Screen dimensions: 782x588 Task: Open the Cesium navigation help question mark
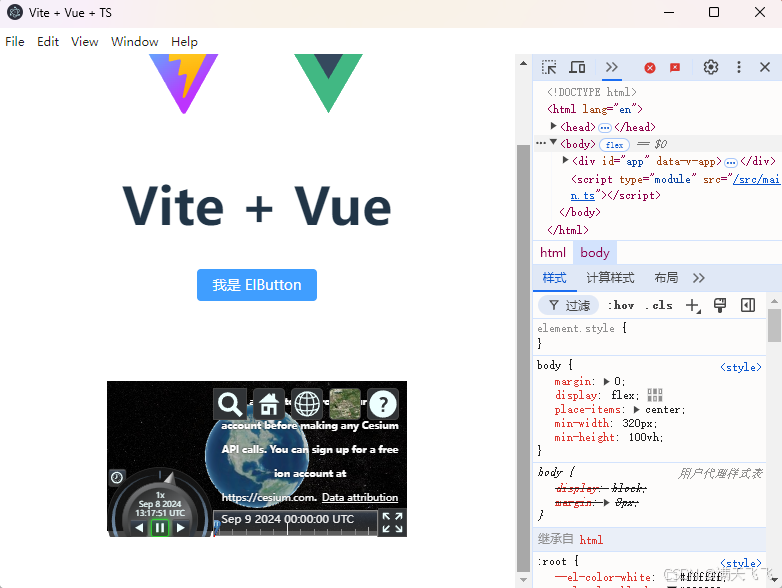[x=383, y=404]
